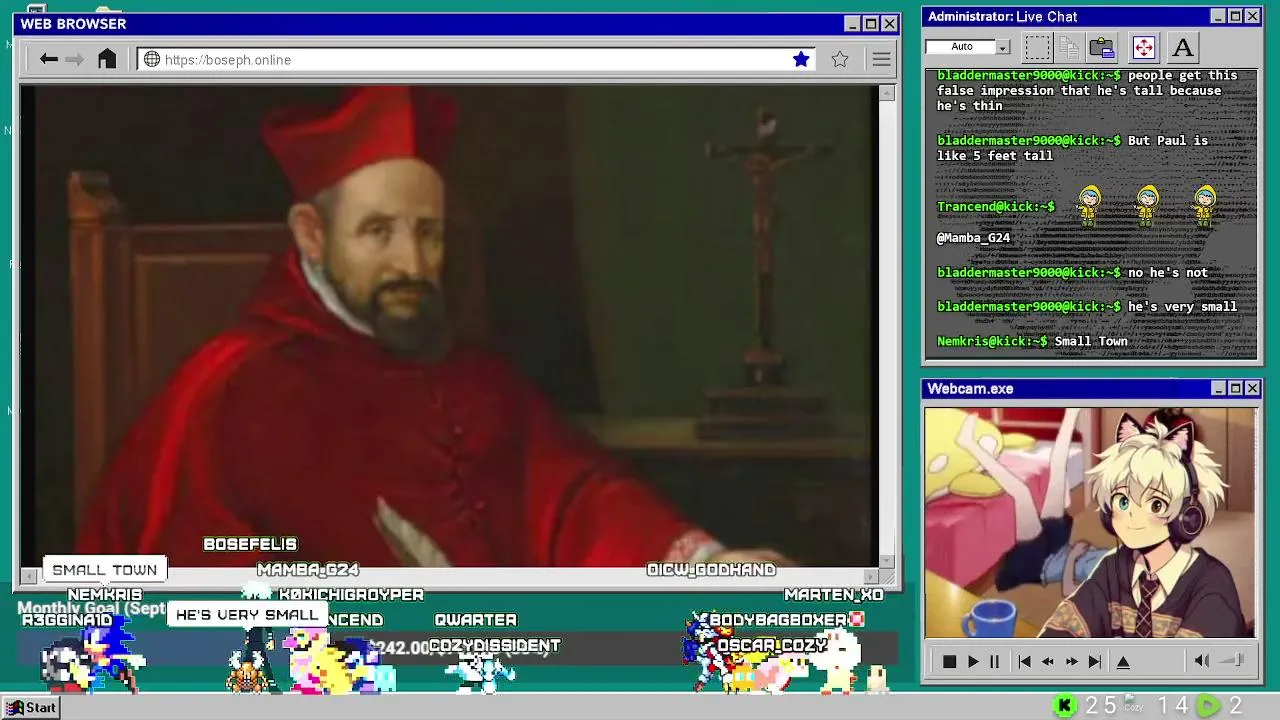Minimize the Web Browser window
1280x720 pixels.
tap(852, 23)
